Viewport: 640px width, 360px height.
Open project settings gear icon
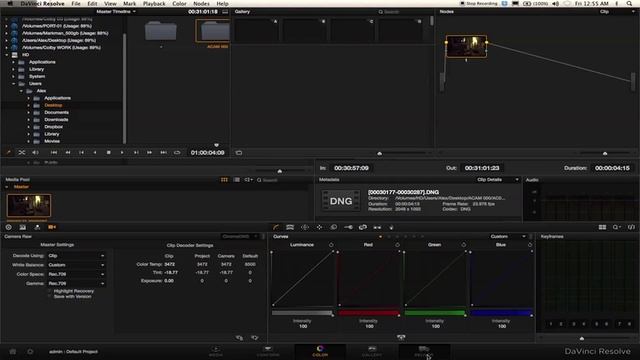pyautogui.click(x=30, y=351)
